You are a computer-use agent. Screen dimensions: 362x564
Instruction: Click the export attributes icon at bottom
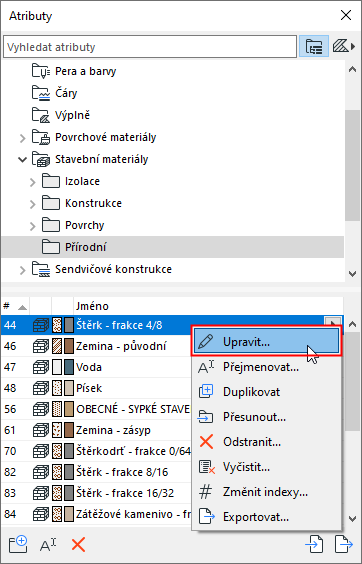[x=344, y=545]
